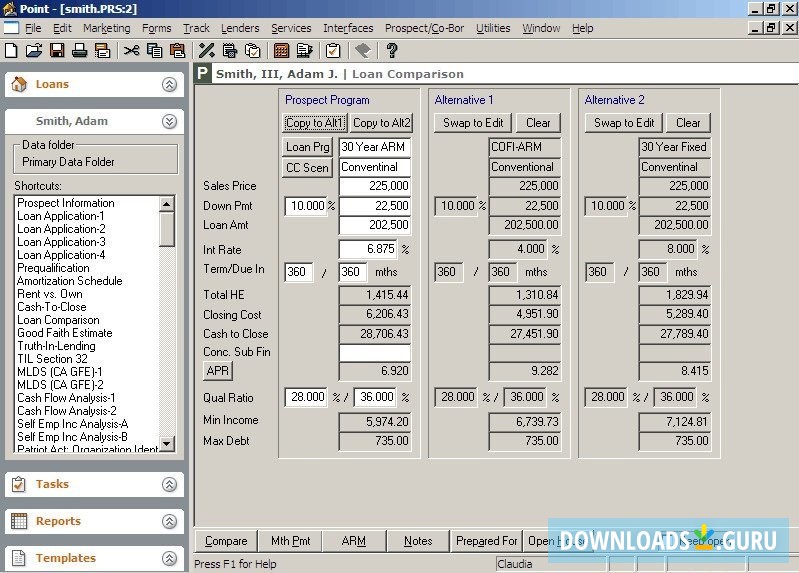Expand the Tasks panel
Viewport: 799px width, 573px height.
(169, 484)
